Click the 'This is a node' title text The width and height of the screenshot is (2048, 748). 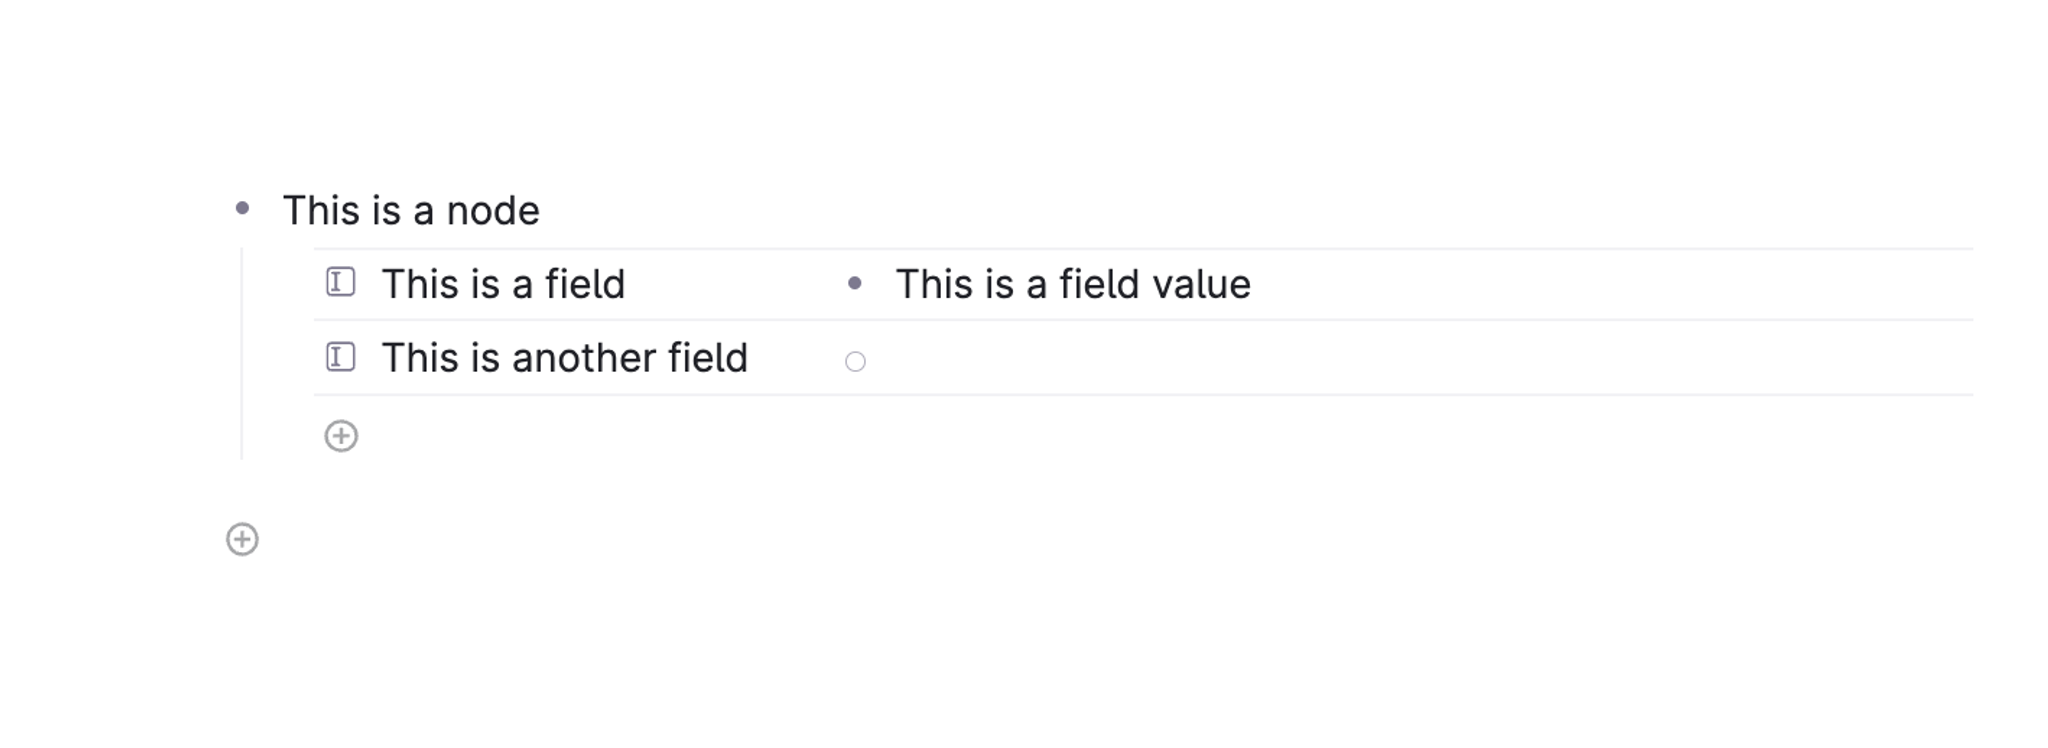[412, 209]
